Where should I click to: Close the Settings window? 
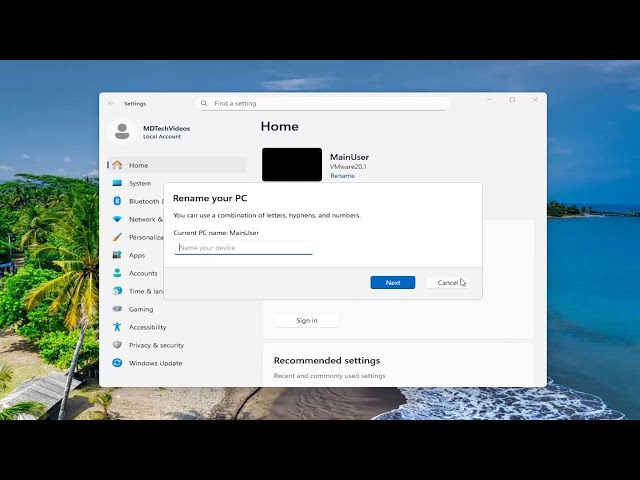535,100
